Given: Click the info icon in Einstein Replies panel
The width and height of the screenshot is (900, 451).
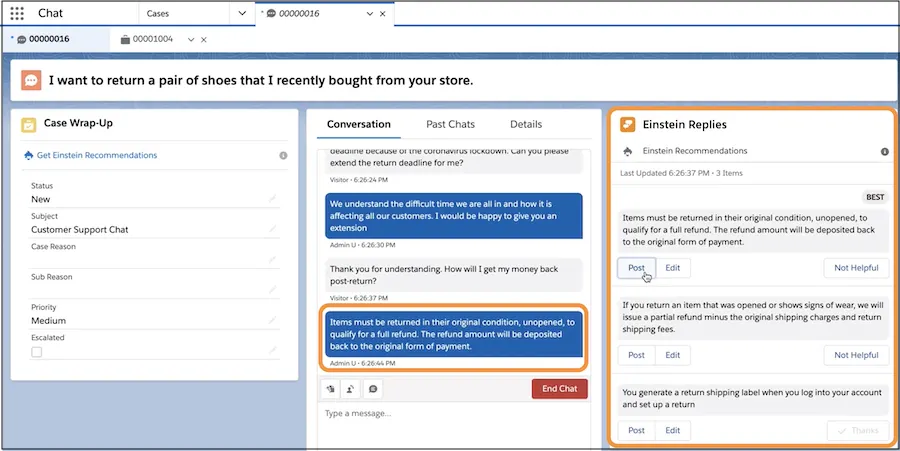Looking at the screenshot, I should (x=884, y=152).
